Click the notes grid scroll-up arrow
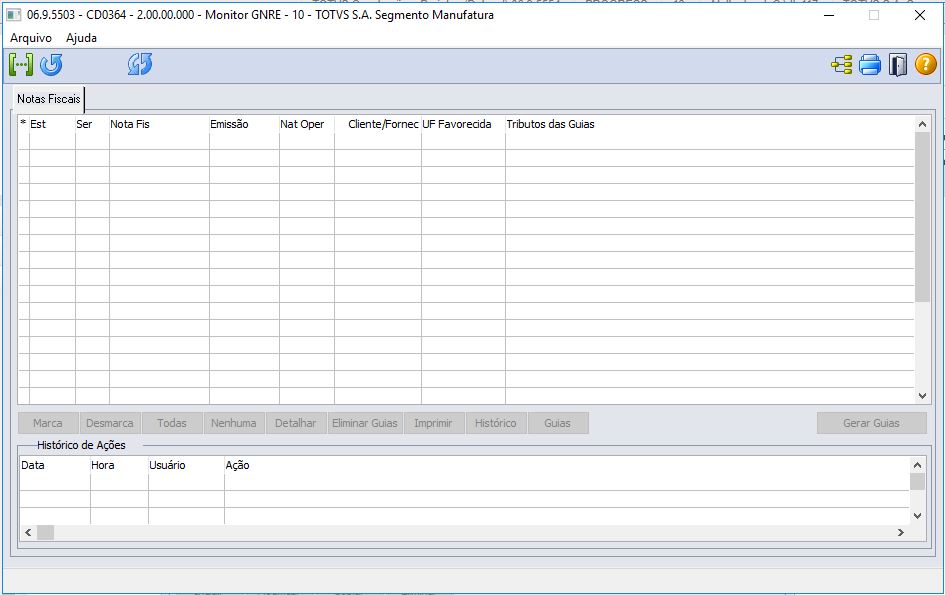This screenshot has height=595, width=945. coord(922,124)
